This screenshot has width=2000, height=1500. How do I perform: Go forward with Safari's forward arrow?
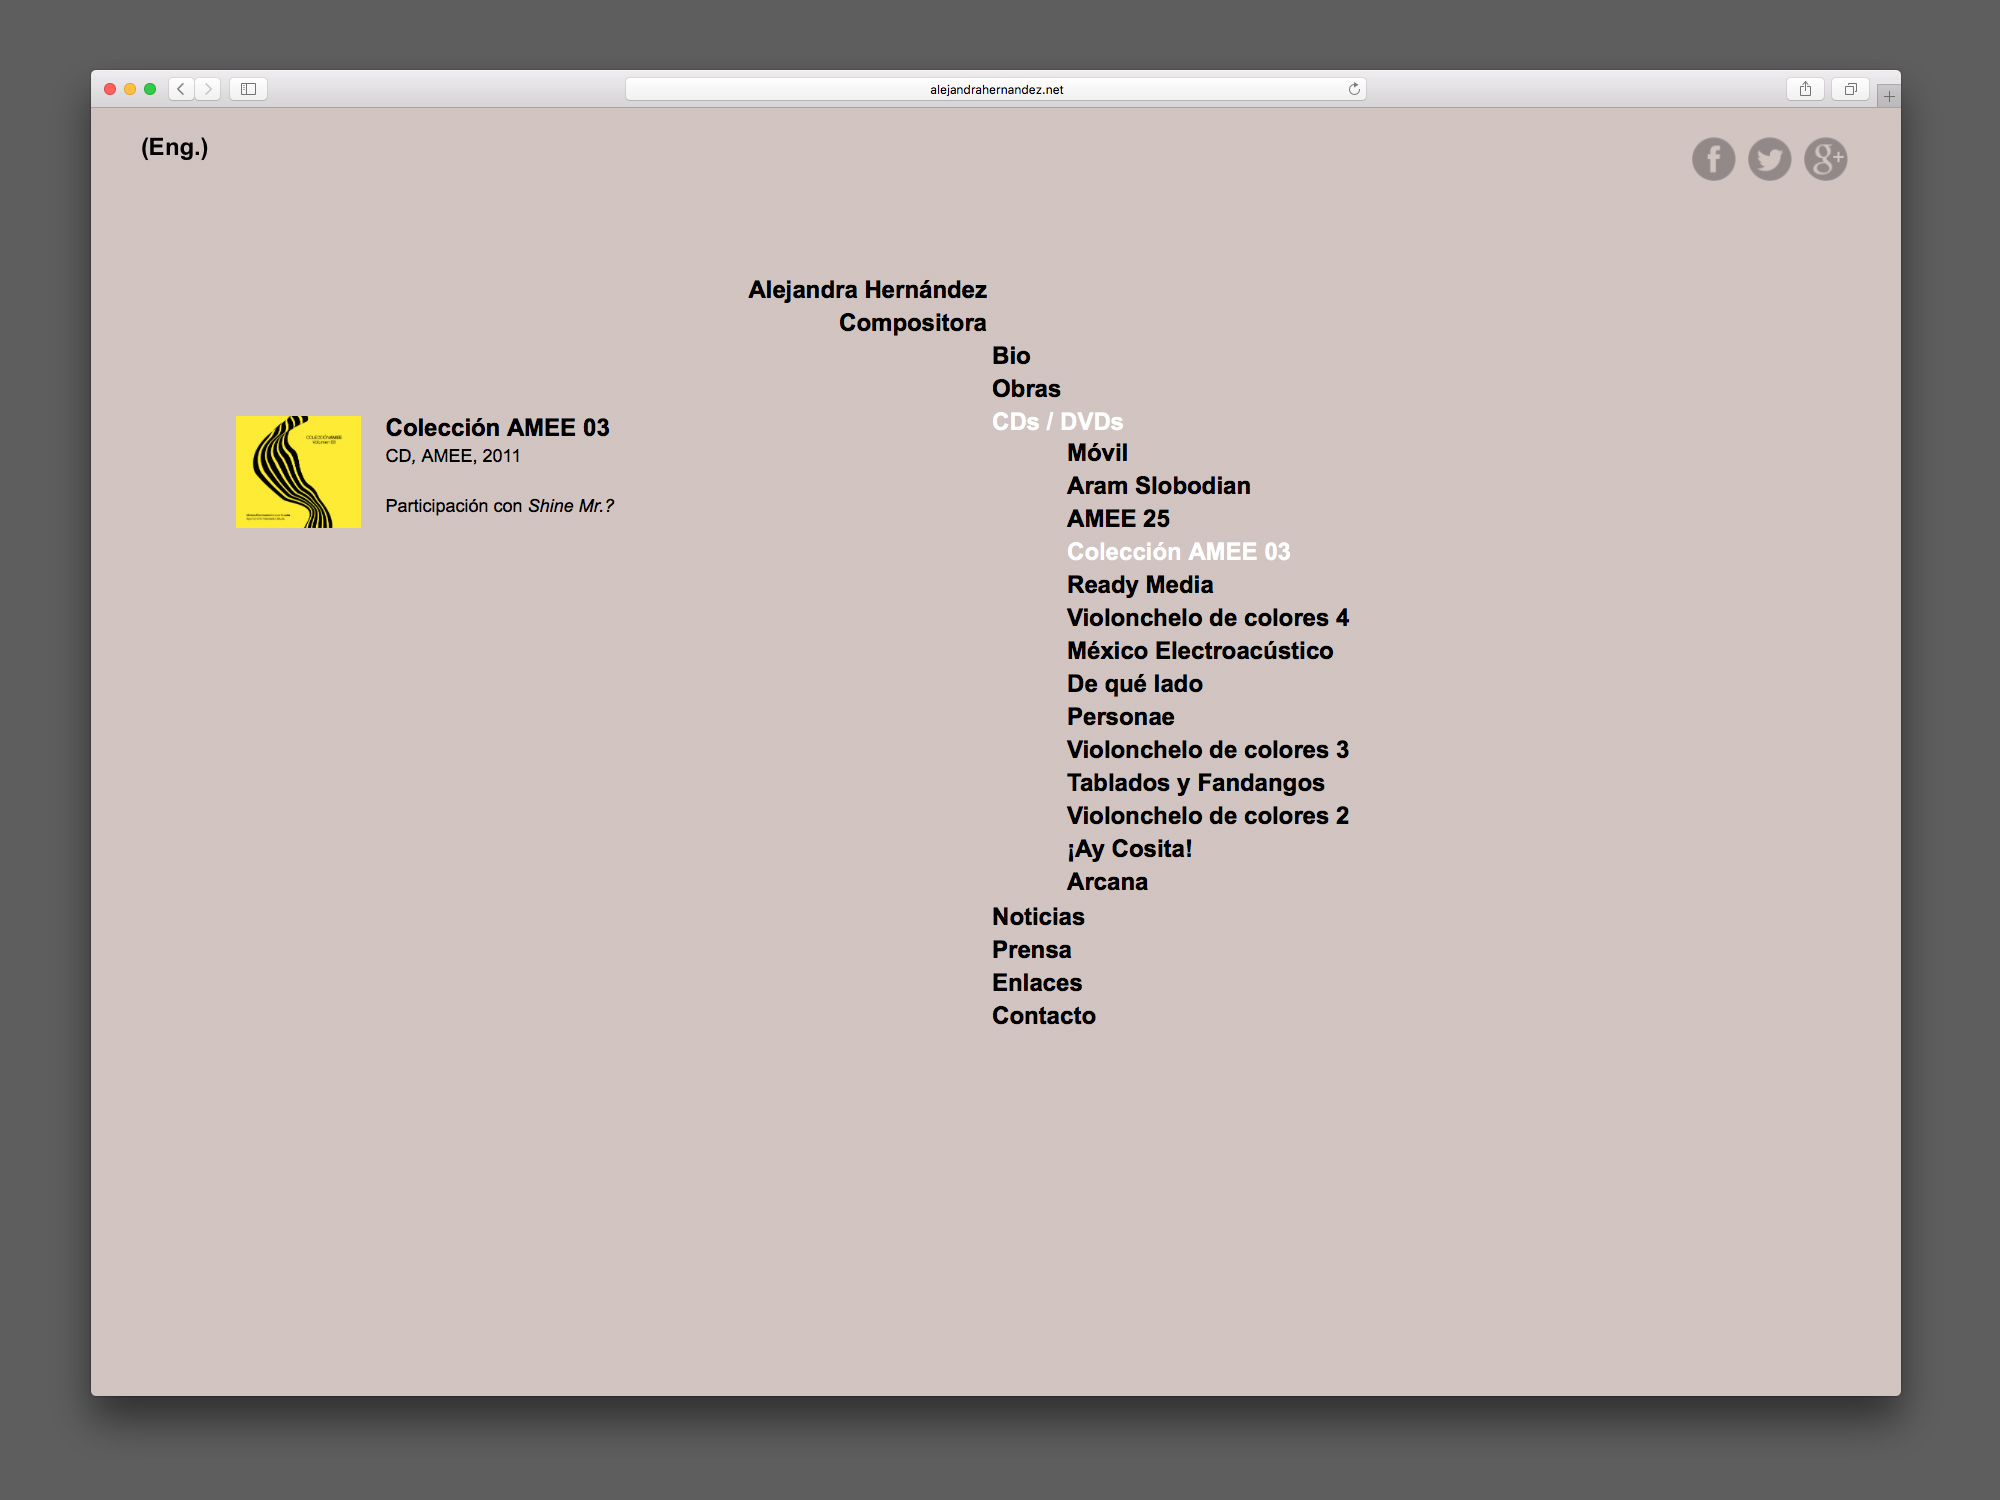[x=208, y=89]
